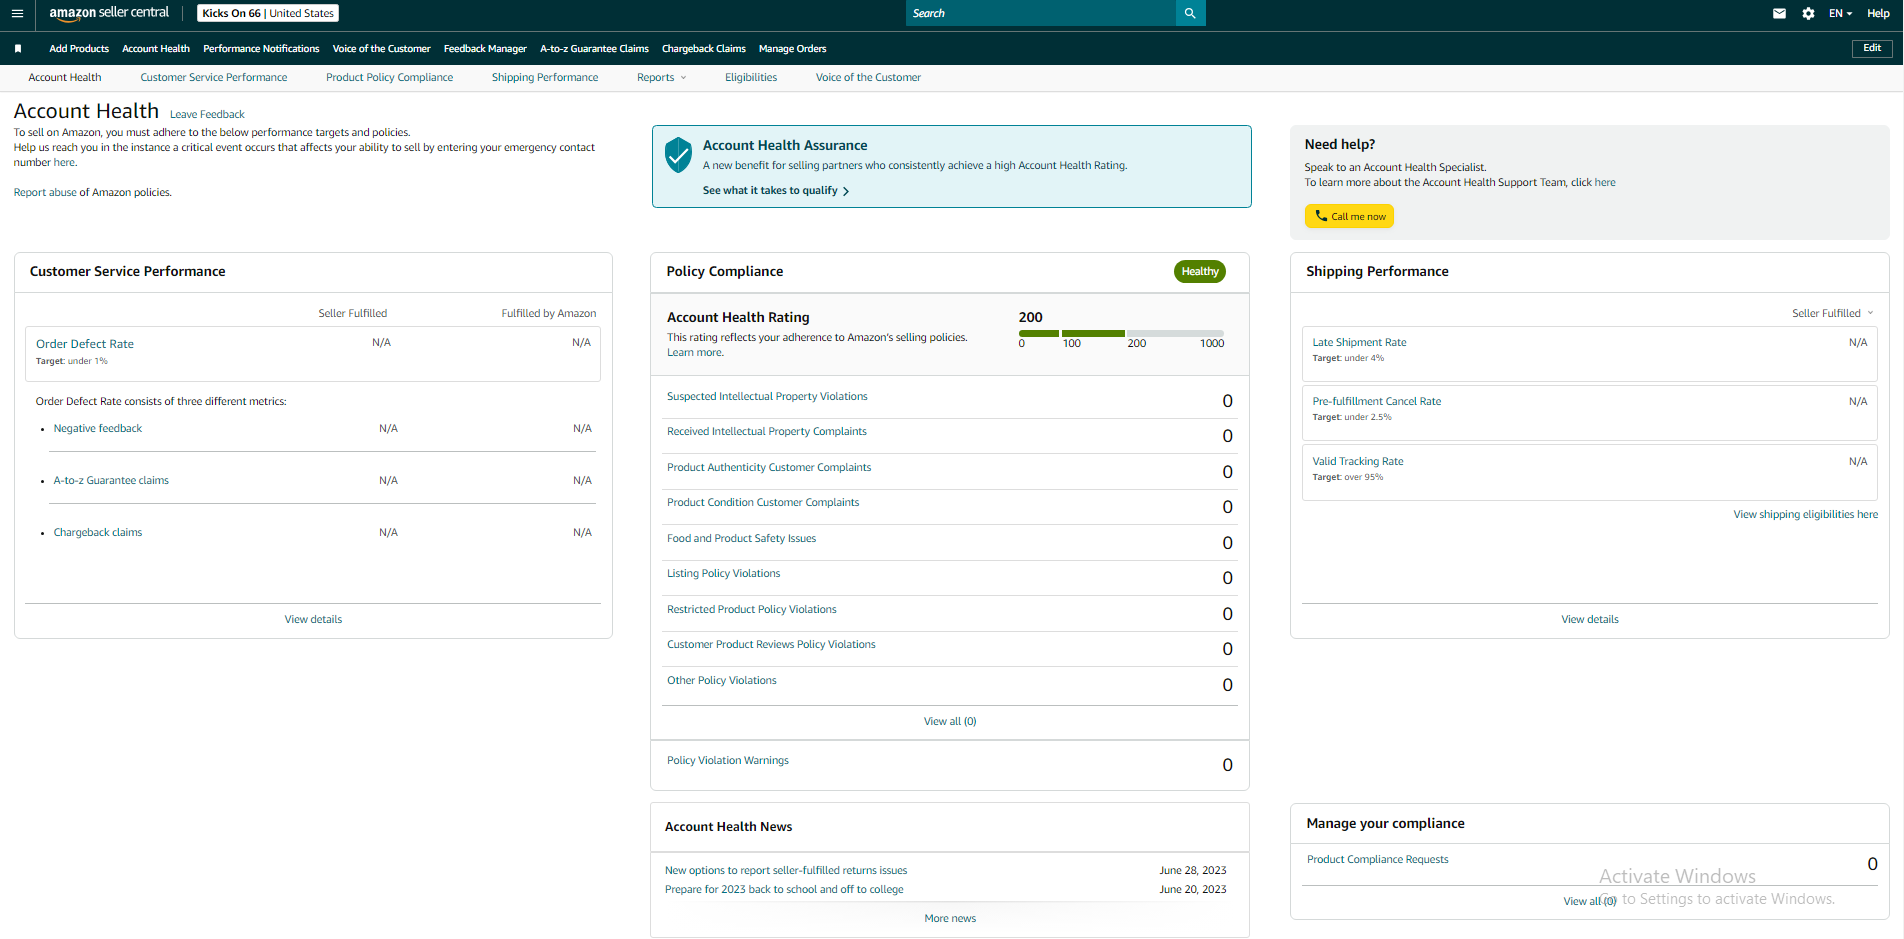Image resolution: width=1904 pixels, height=939 pixels.
Task: Select the Account Health tab
Action: click(65, 77)
